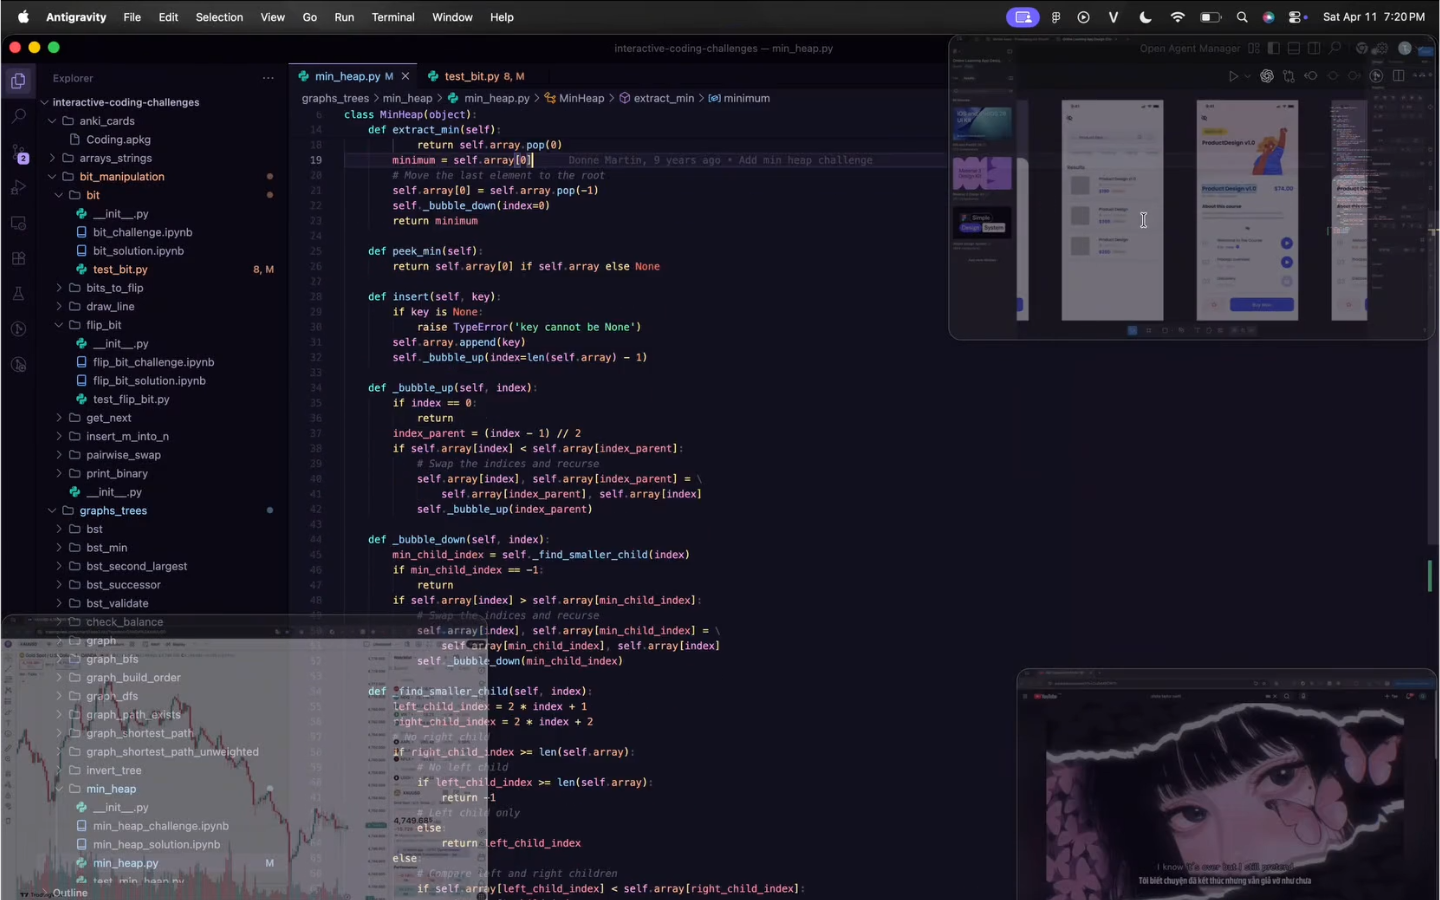Toggle the Focus moon in menu bar
This screenshot has height=900, width=1440.
[x=1146, y=17]
